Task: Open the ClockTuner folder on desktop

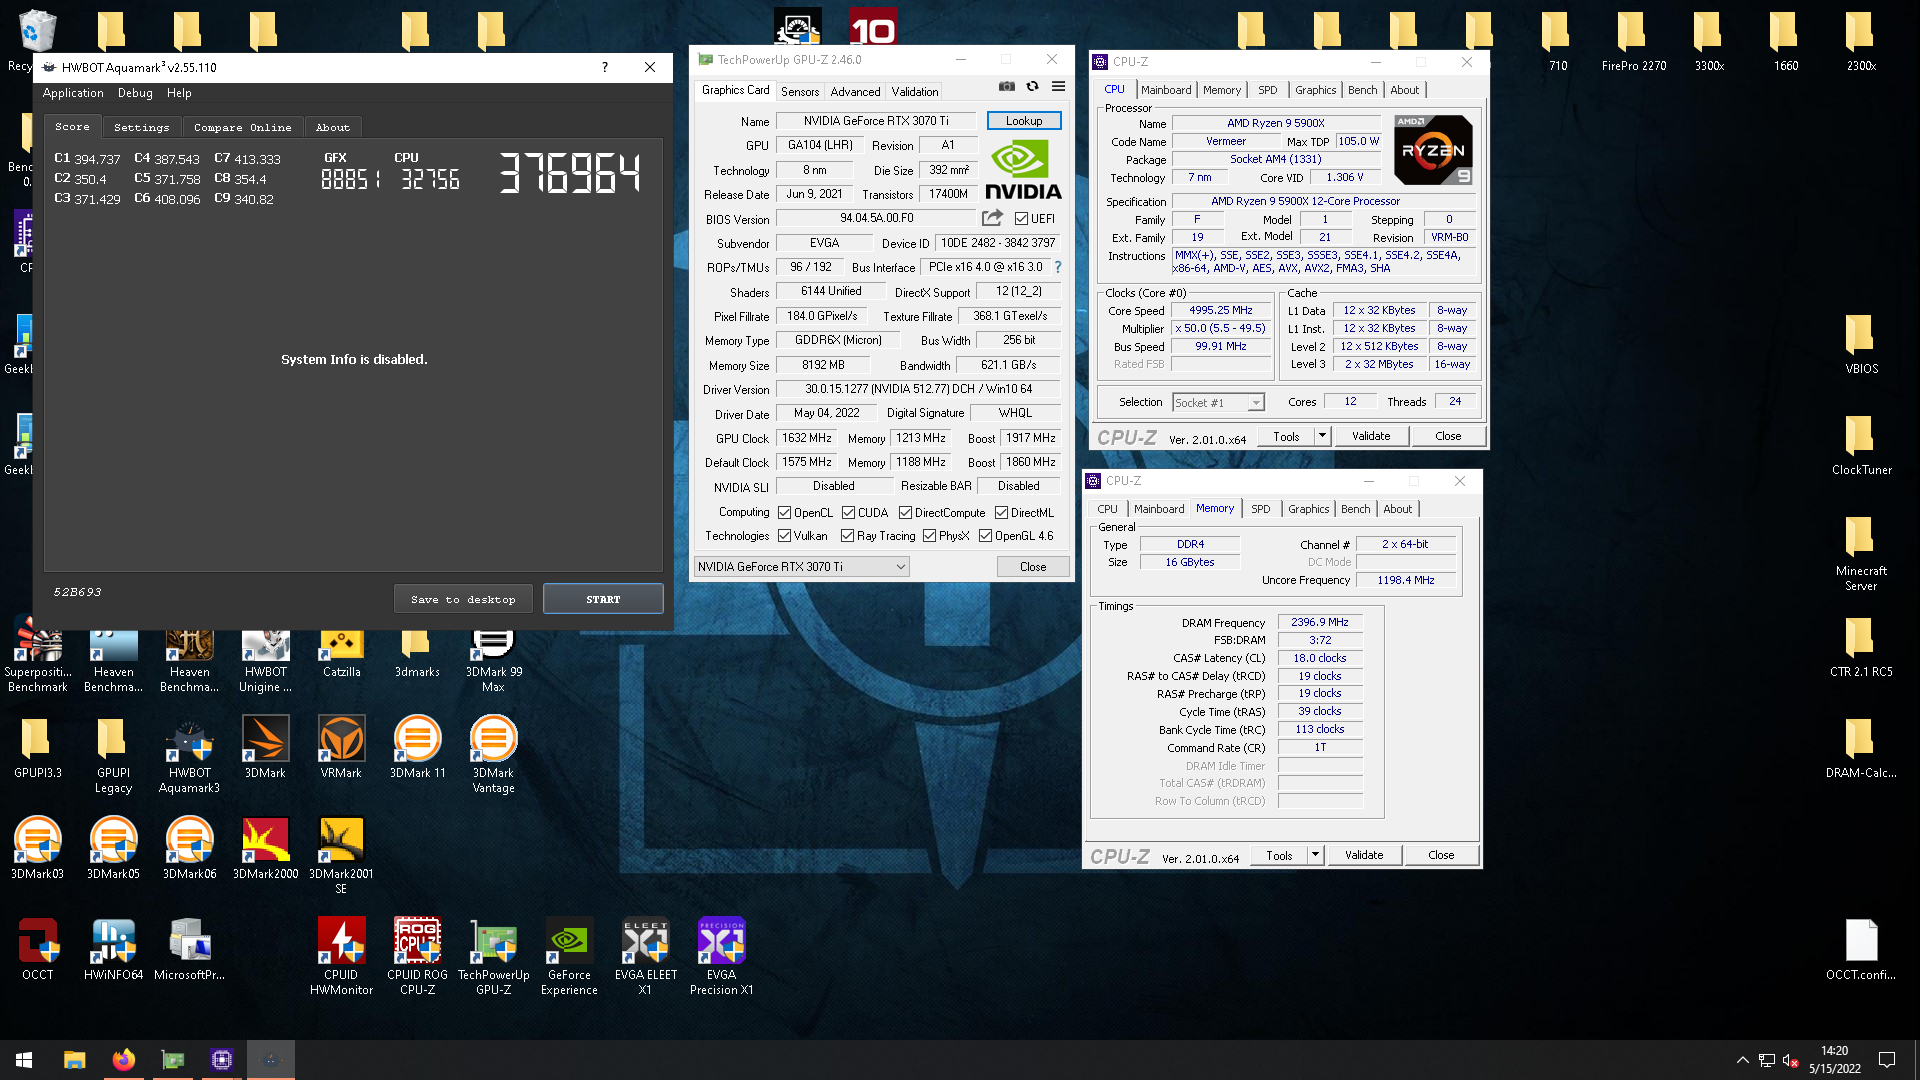Action: click(x=1861, y=444)
